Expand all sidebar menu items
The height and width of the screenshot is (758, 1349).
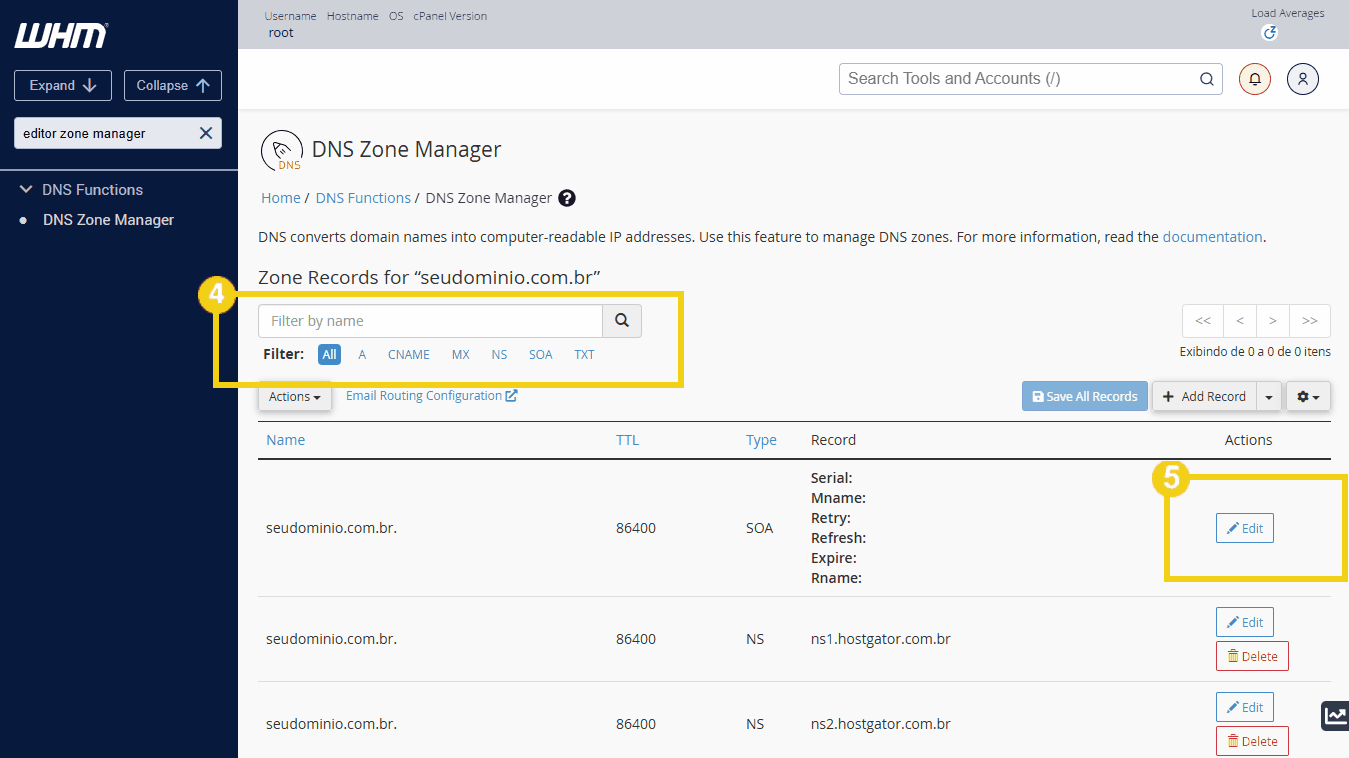coord(63,86)
